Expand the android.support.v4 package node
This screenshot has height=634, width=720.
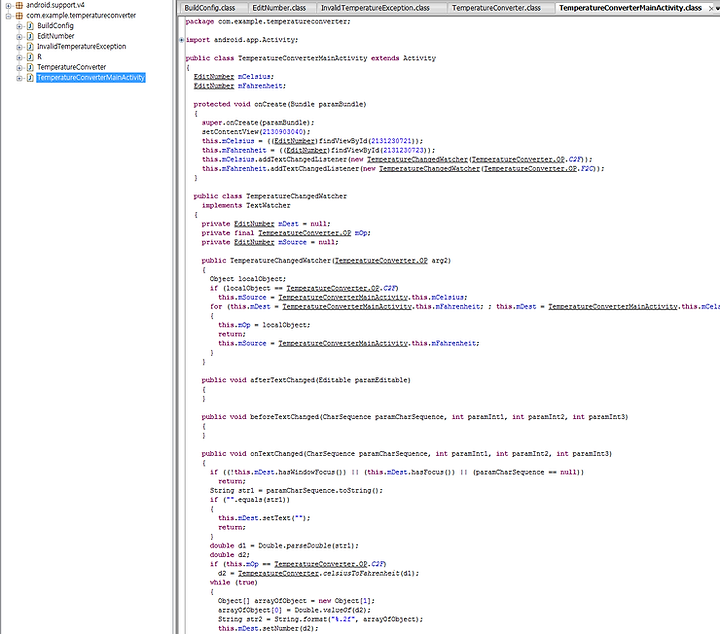tap(8, 6)
